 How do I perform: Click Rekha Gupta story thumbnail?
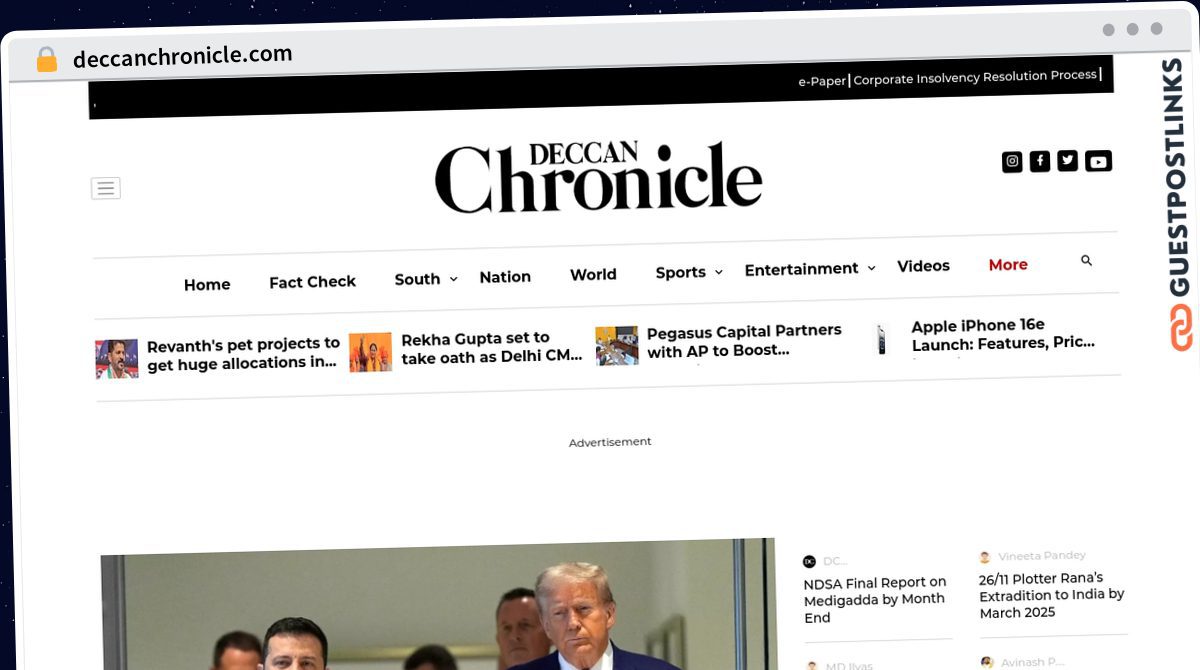[370, 352]
